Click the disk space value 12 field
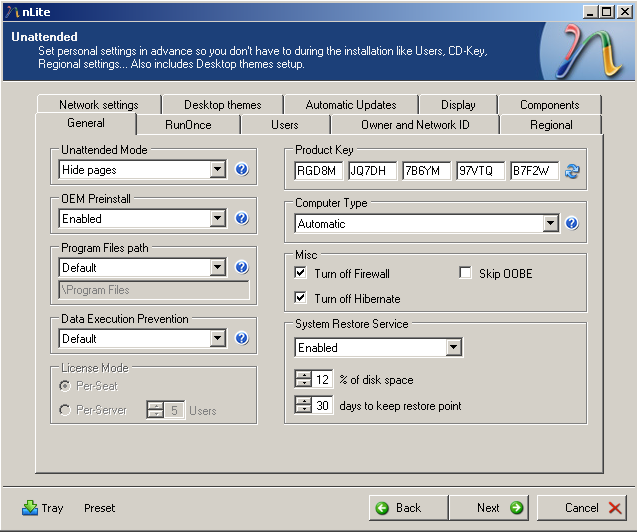 (323, 379)
